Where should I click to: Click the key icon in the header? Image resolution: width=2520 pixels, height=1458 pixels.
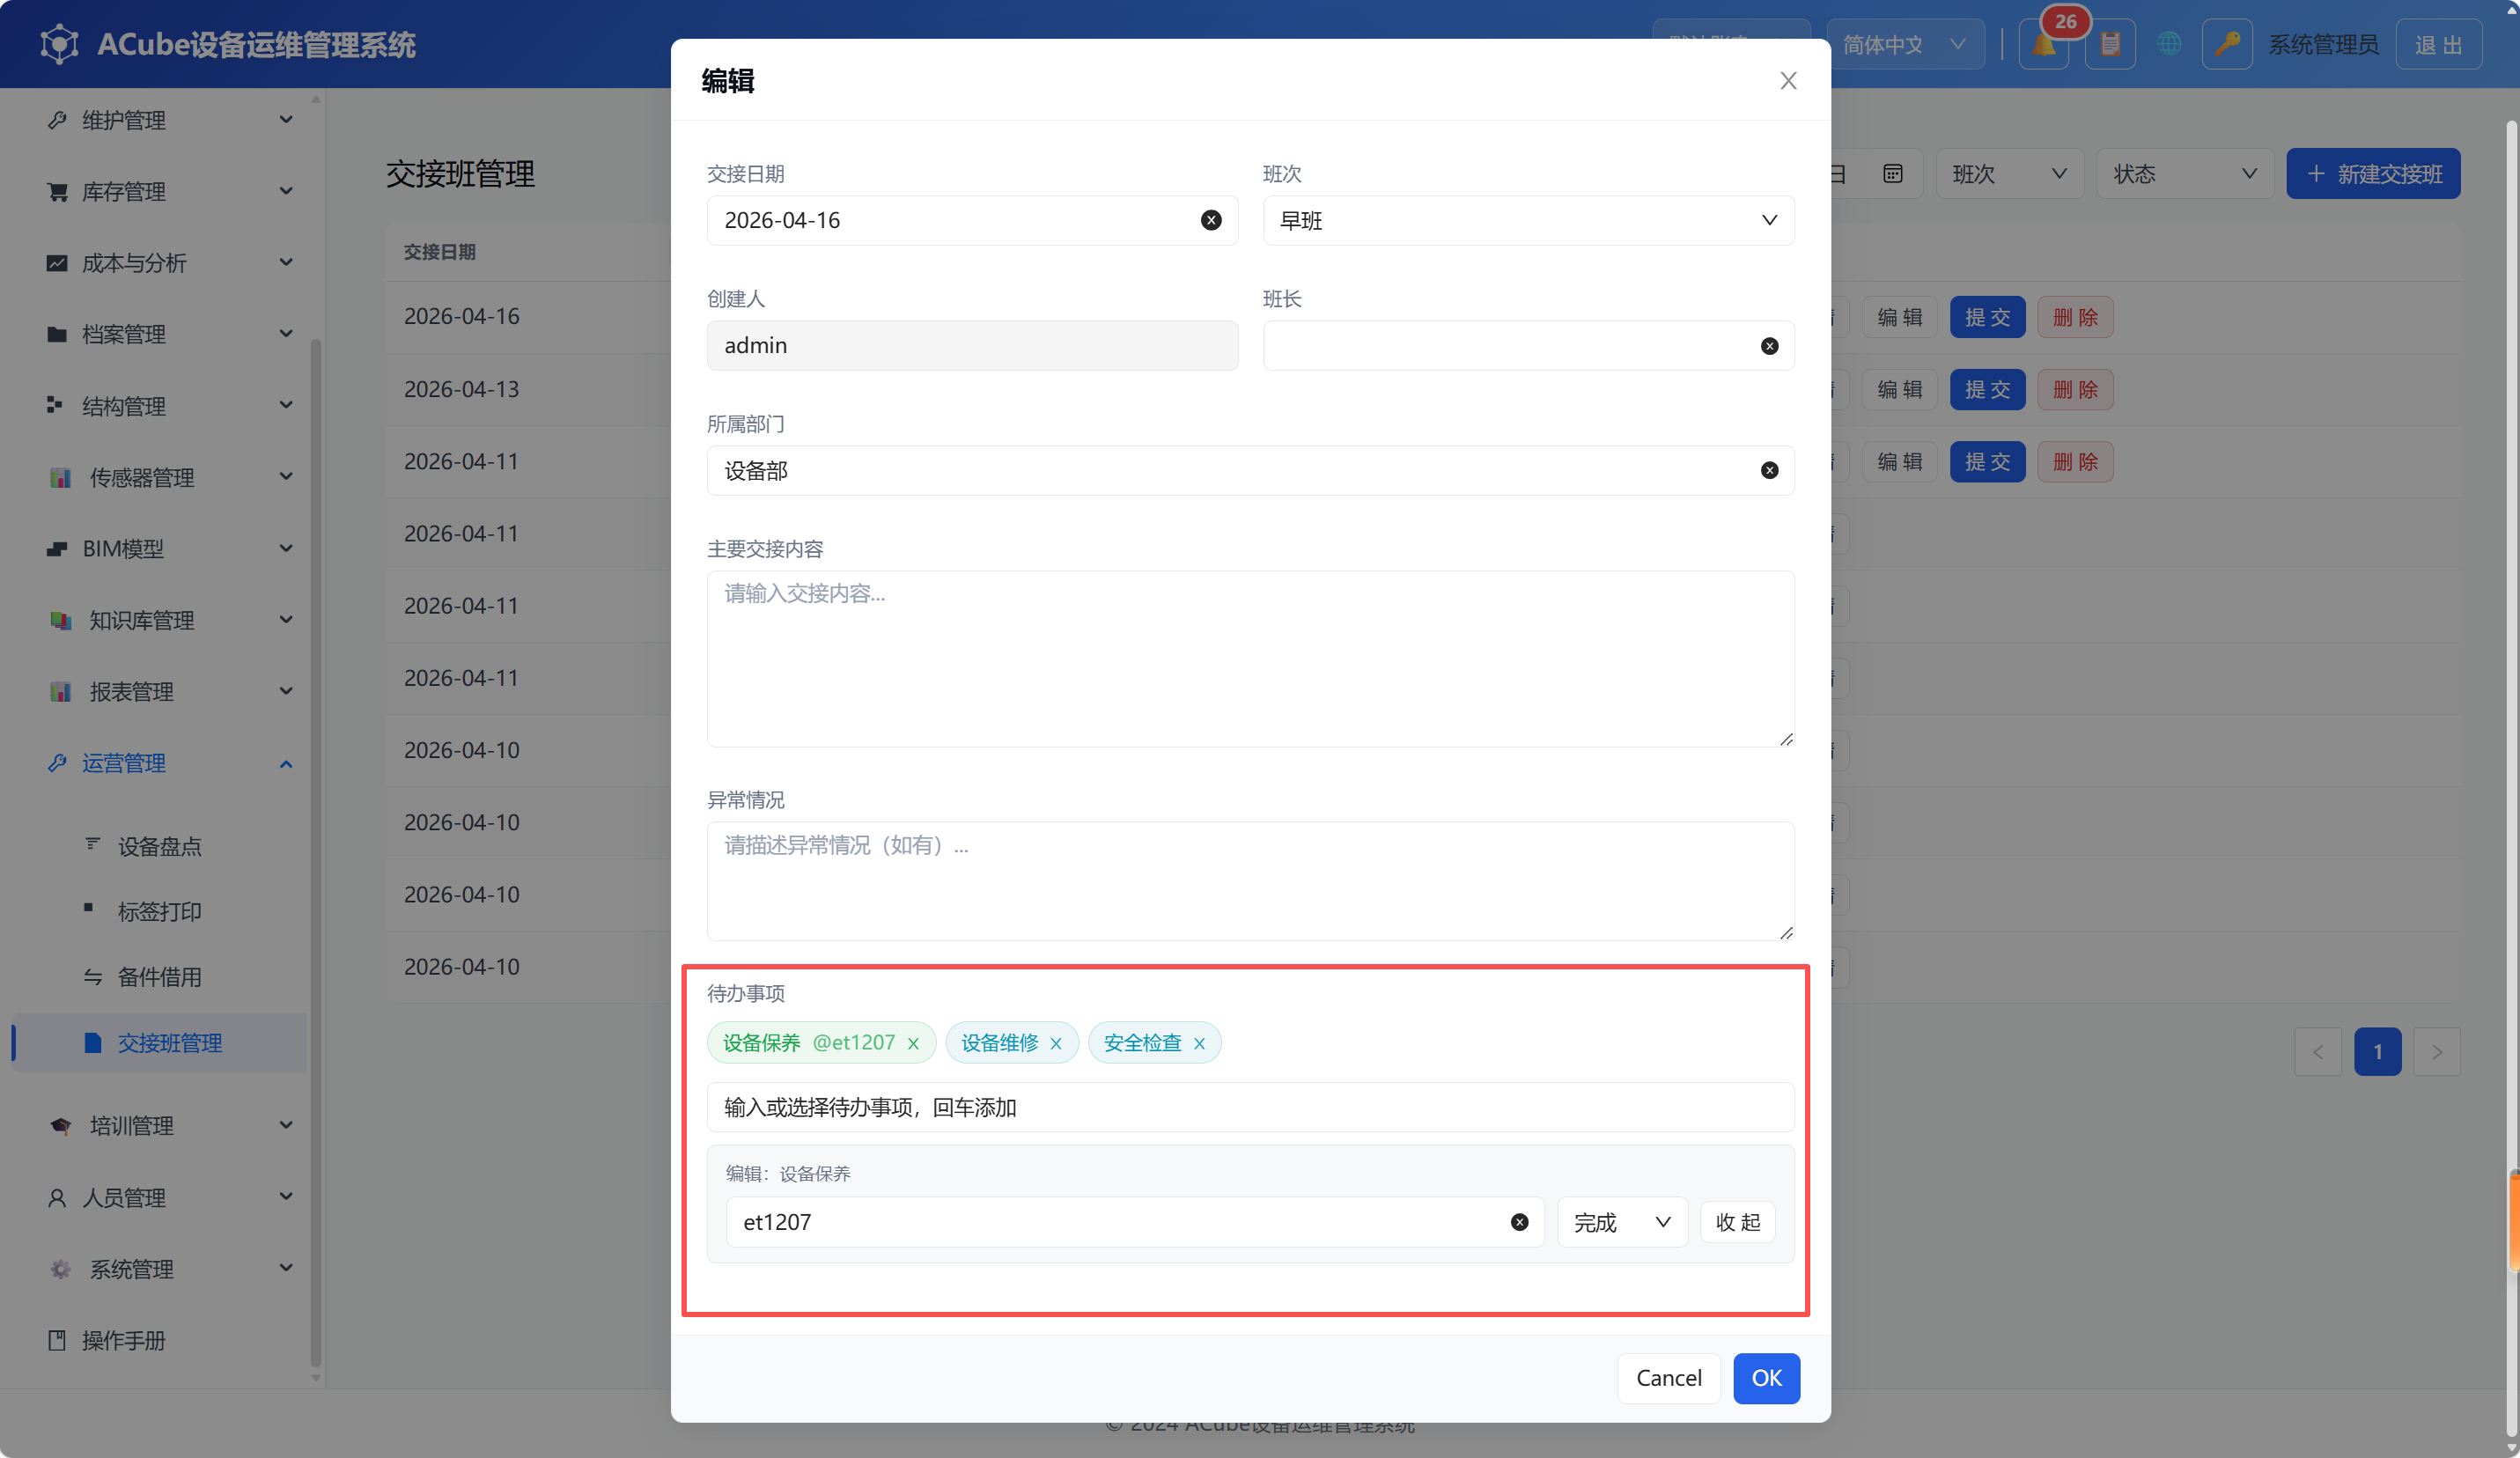[x=2227, y=45]
